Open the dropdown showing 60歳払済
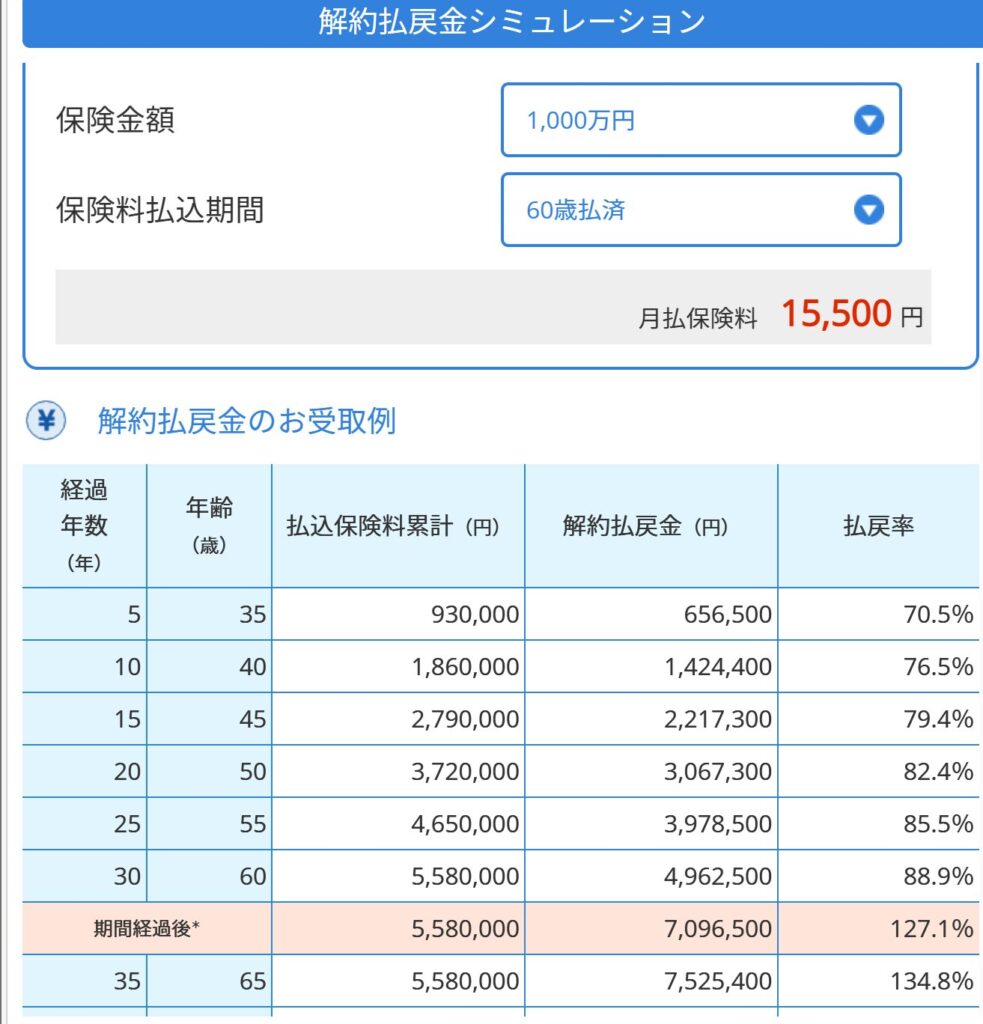The width and height of the screenshot is (983, 1024). click(700, 210)
